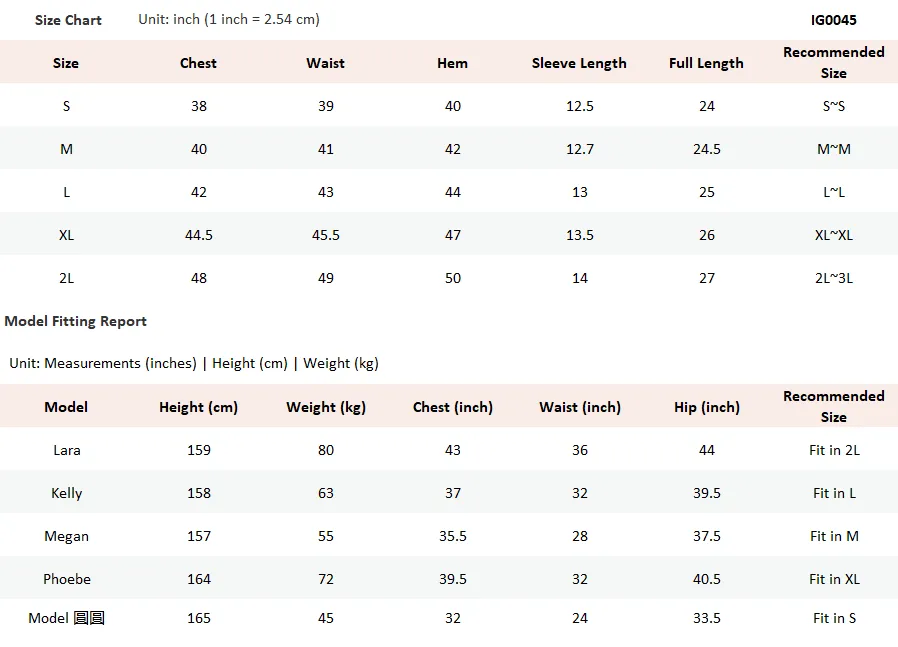Viewport: 898px width, 647px height.
Task: Click the unit conversion note text
Action: click(229, 19)
